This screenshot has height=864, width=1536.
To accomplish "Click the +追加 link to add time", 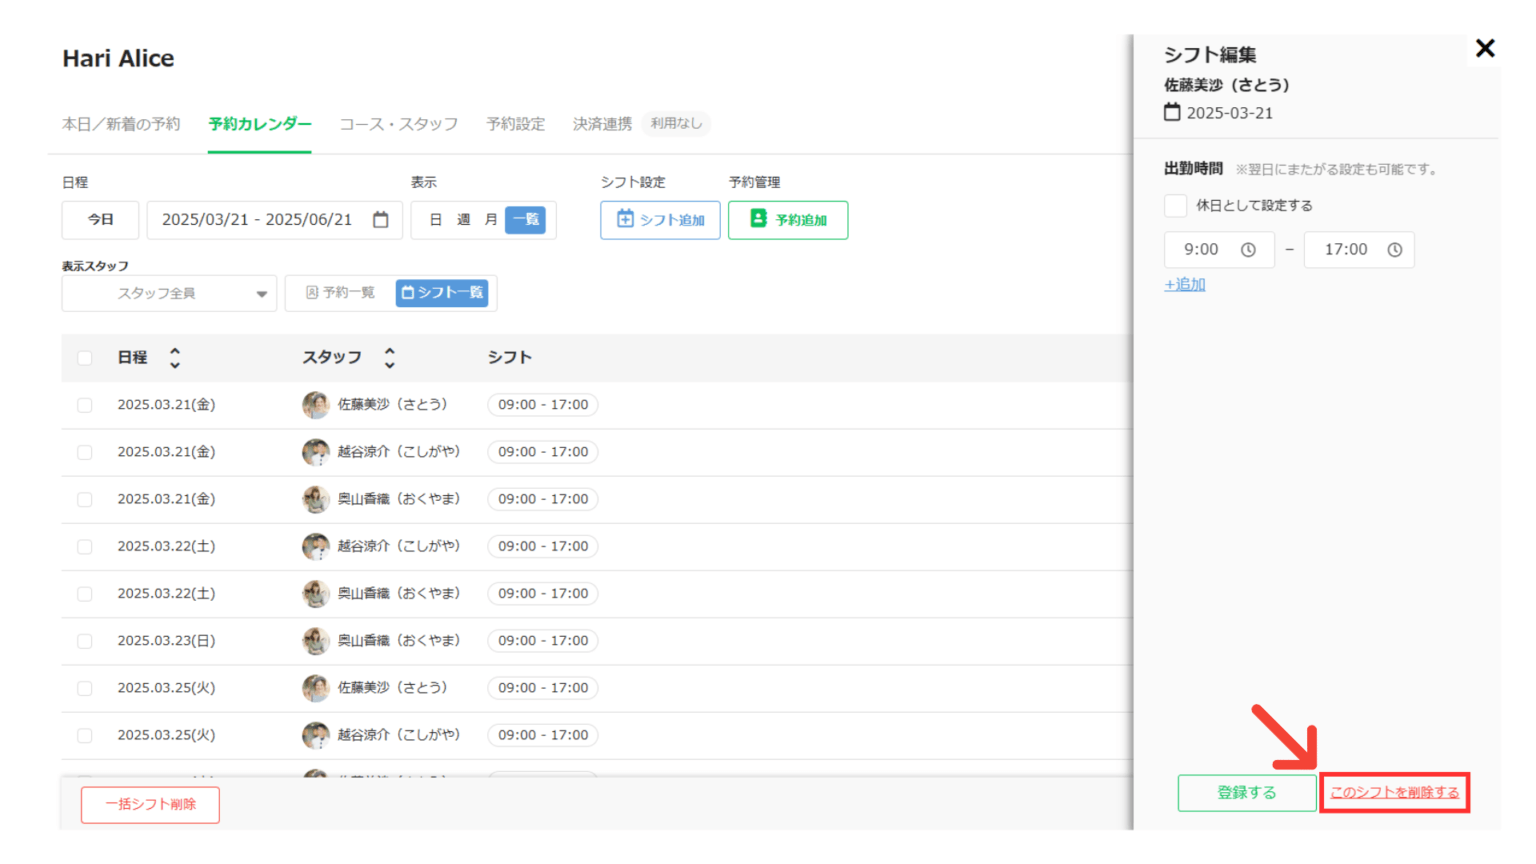I will point(1185,285).
